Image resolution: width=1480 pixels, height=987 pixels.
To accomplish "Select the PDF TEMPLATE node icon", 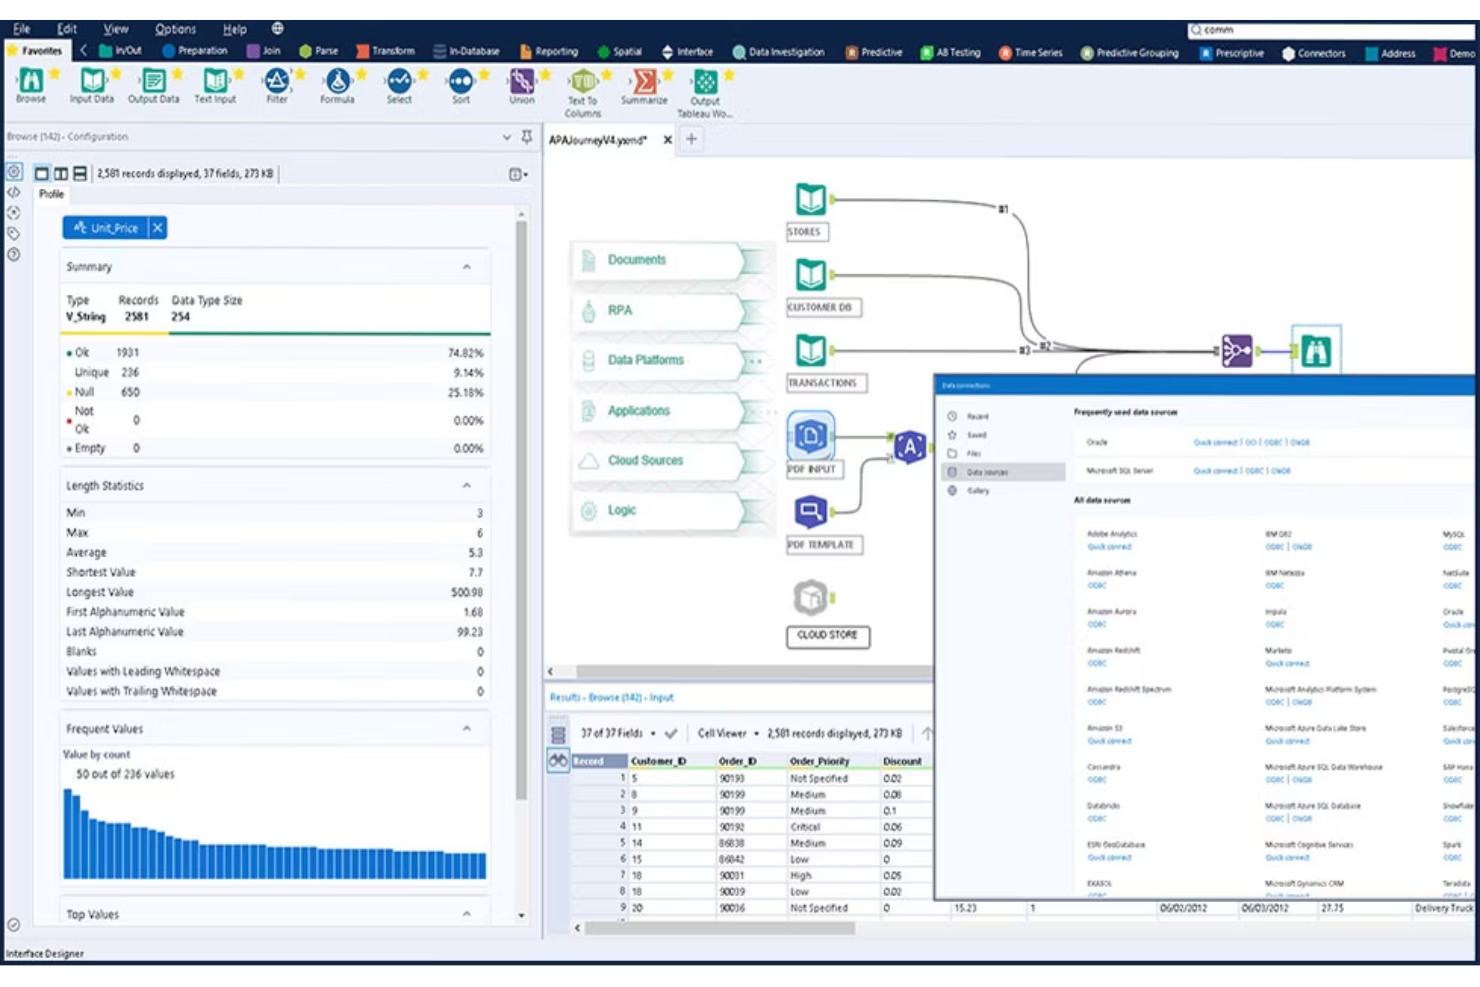I will click(x=811, y=512).
